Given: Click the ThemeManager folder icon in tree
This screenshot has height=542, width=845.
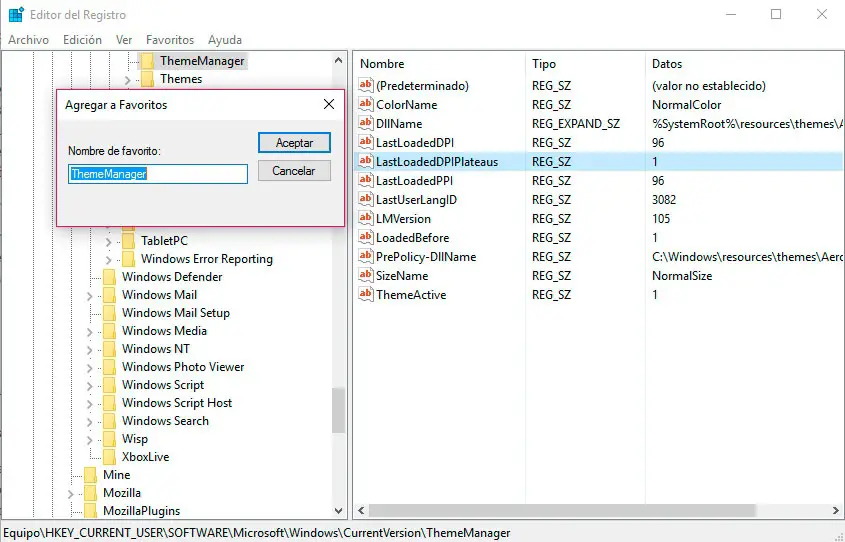Looking at the screenshot, I should pos(147,61).
